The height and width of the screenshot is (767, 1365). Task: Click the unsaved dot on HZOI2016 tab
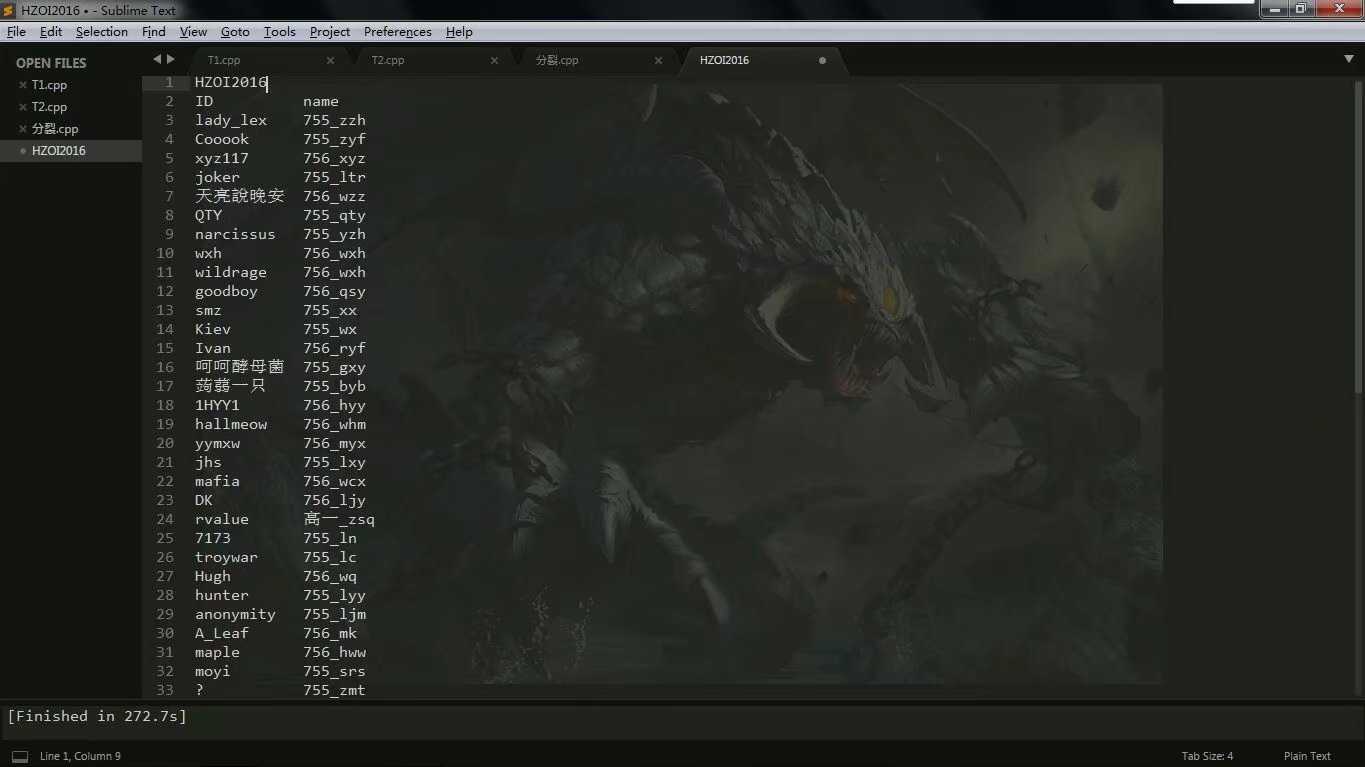[x=822, y=60]
